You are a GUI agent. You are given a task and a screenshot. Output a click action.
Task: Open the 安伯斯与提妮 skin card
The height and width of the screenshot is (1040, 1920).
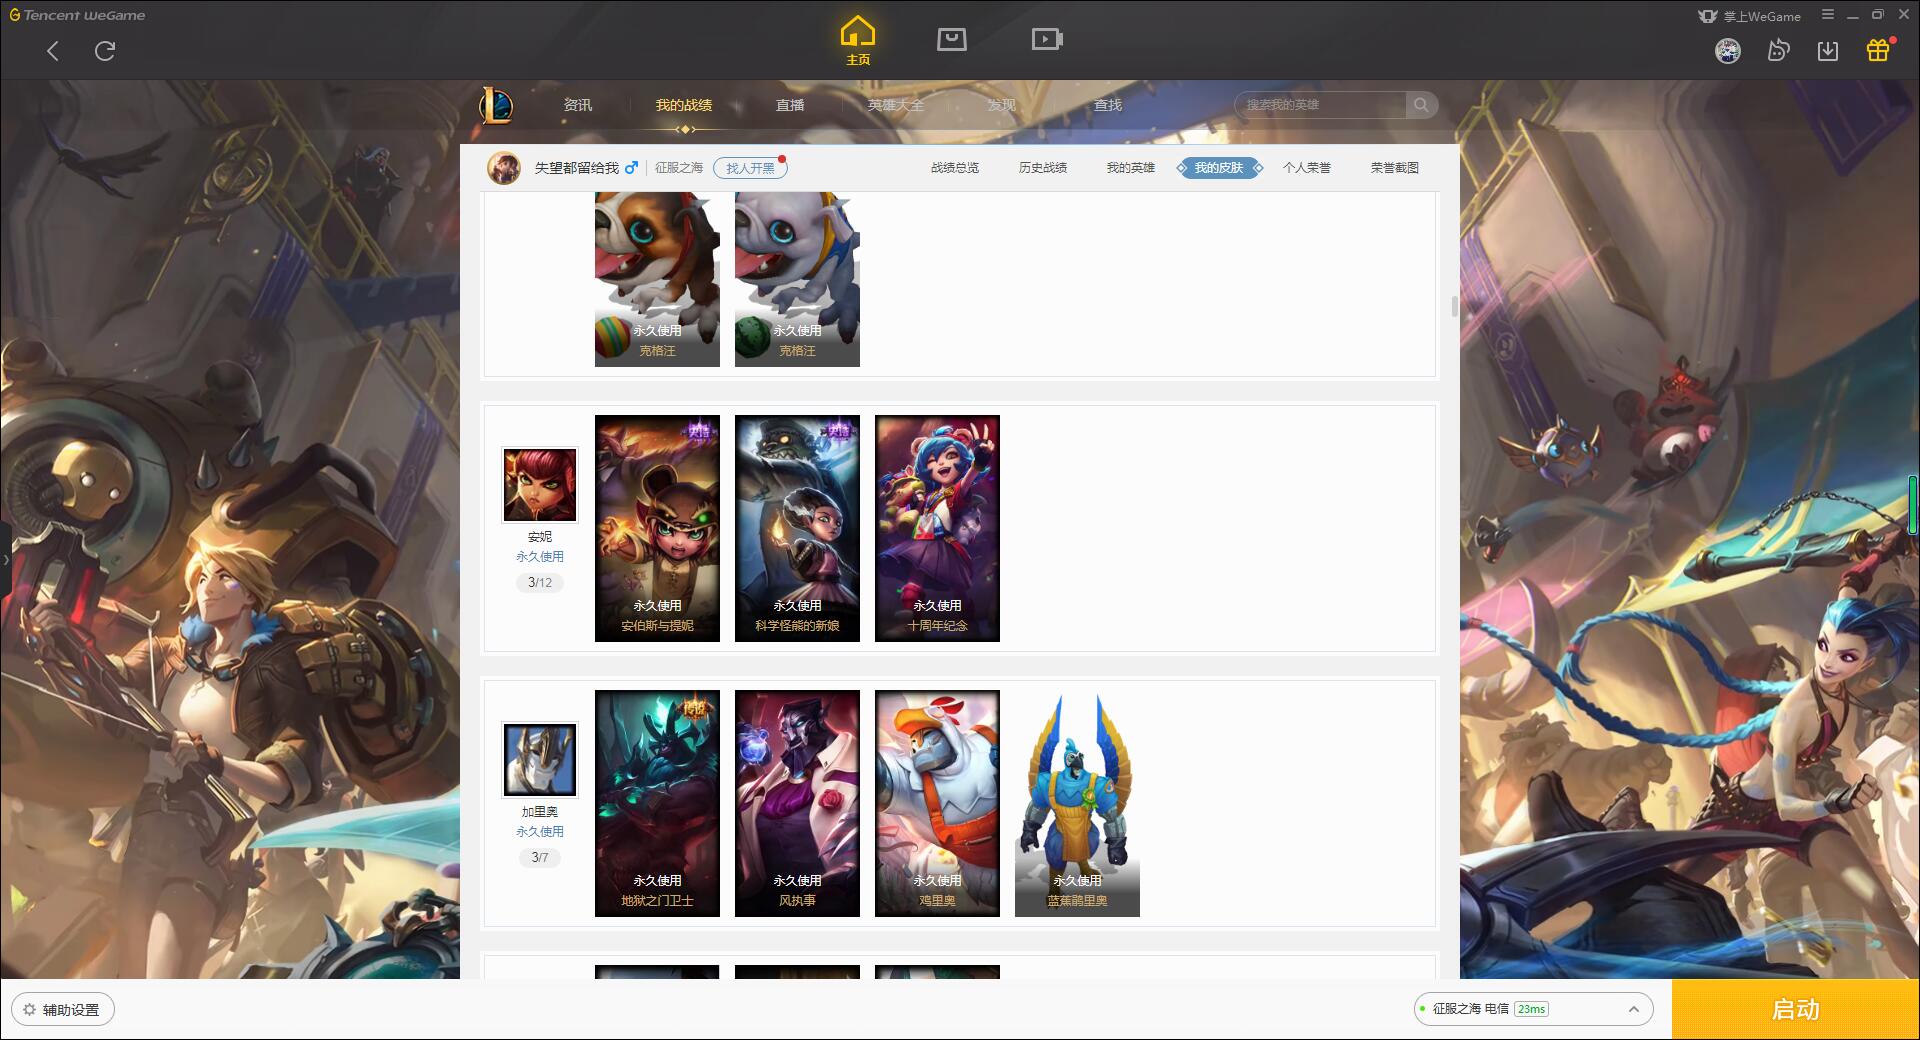tap(657, 528)
